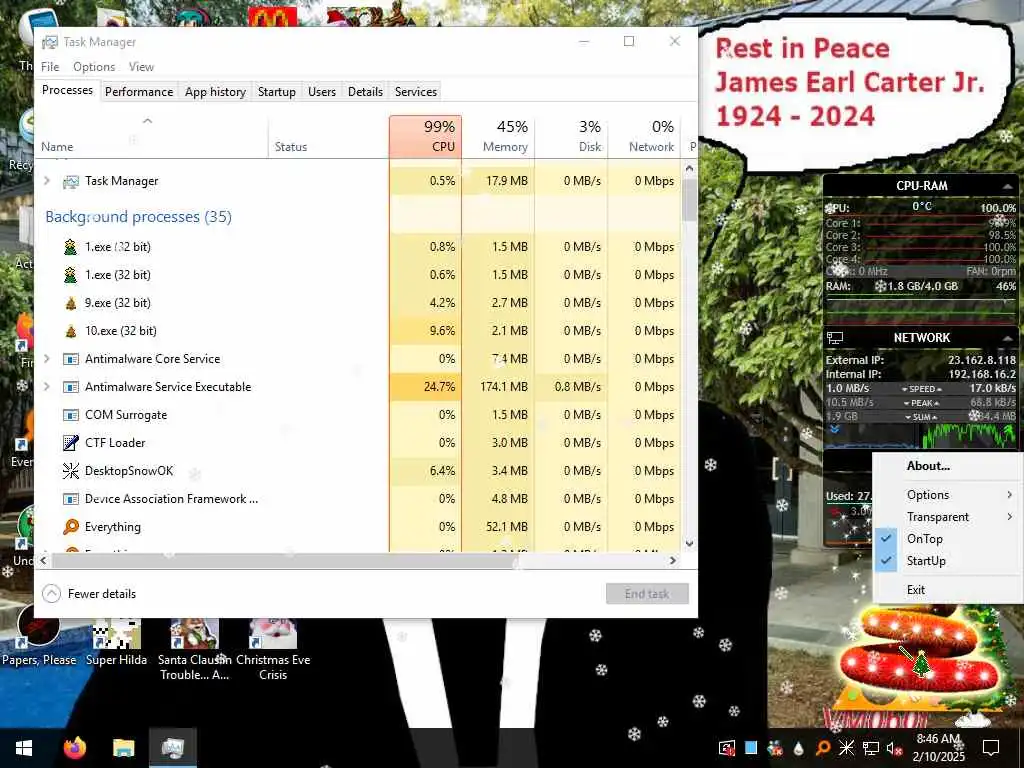Click the scroll-up arrow of process list
Image resolution: width=1024 pixels, height=768 pixels.
[690, 168]
